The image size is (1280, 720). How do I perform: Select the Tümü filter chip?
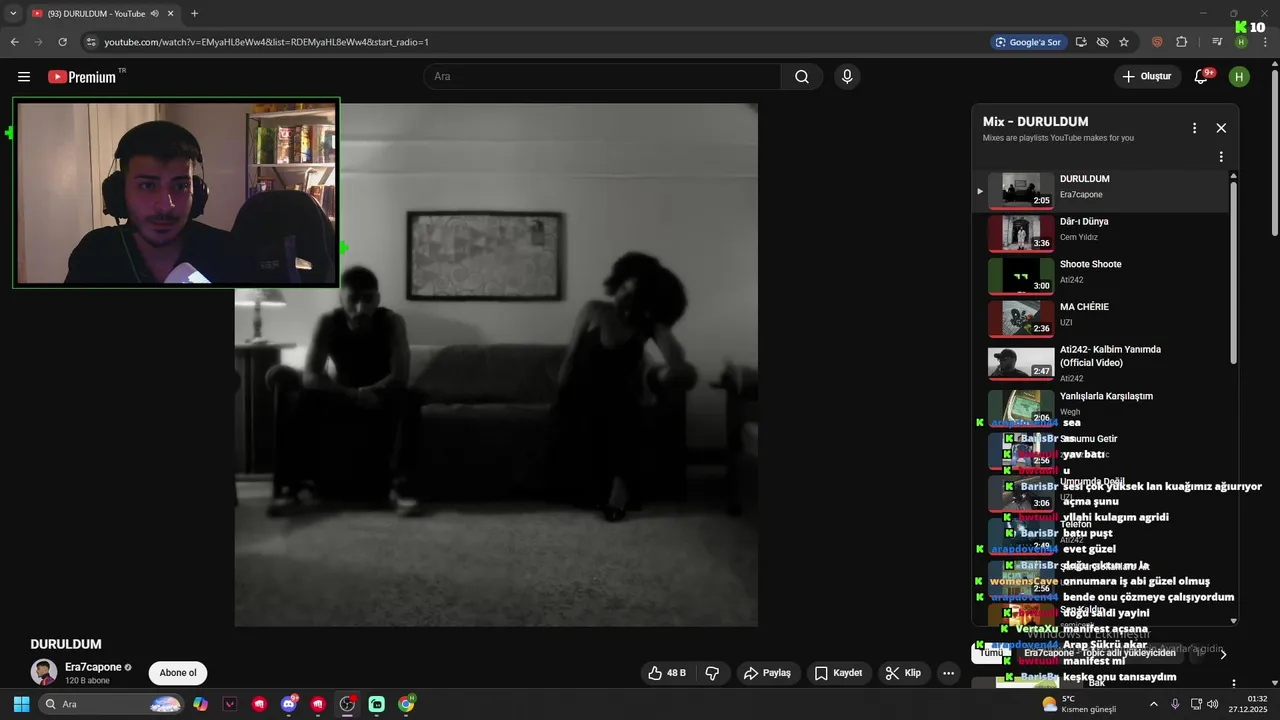pyautogui.click(x=990, y=653)
